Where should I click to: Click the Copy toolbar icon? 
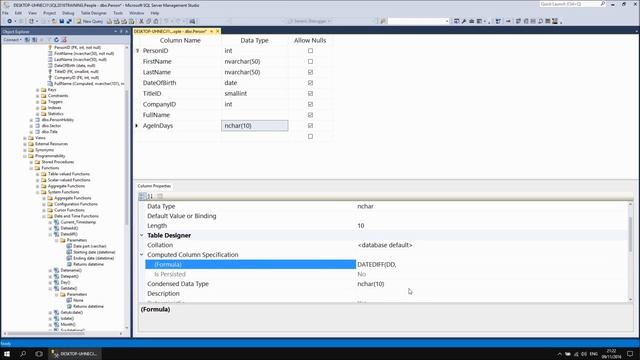pyautogui.click(x=149, y=21)
